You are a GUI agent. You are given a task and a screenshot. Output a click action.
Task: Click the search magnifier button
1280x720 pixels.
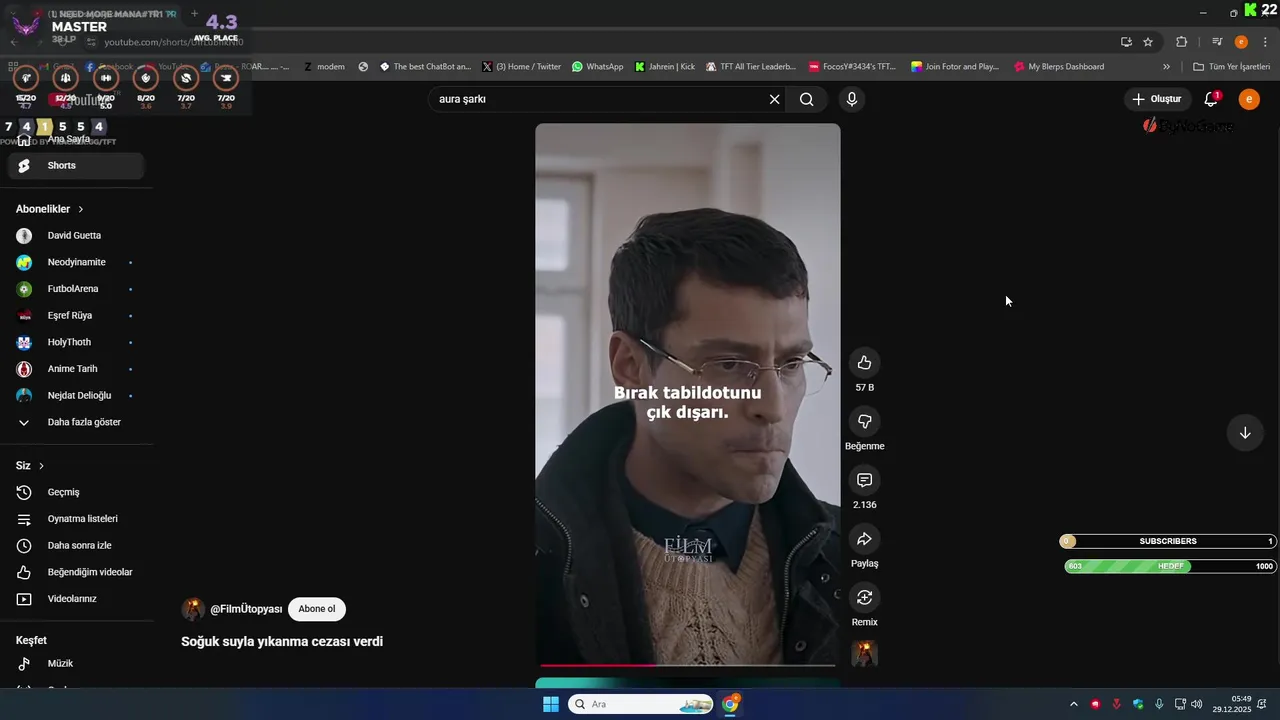click(x=806, y=99)
